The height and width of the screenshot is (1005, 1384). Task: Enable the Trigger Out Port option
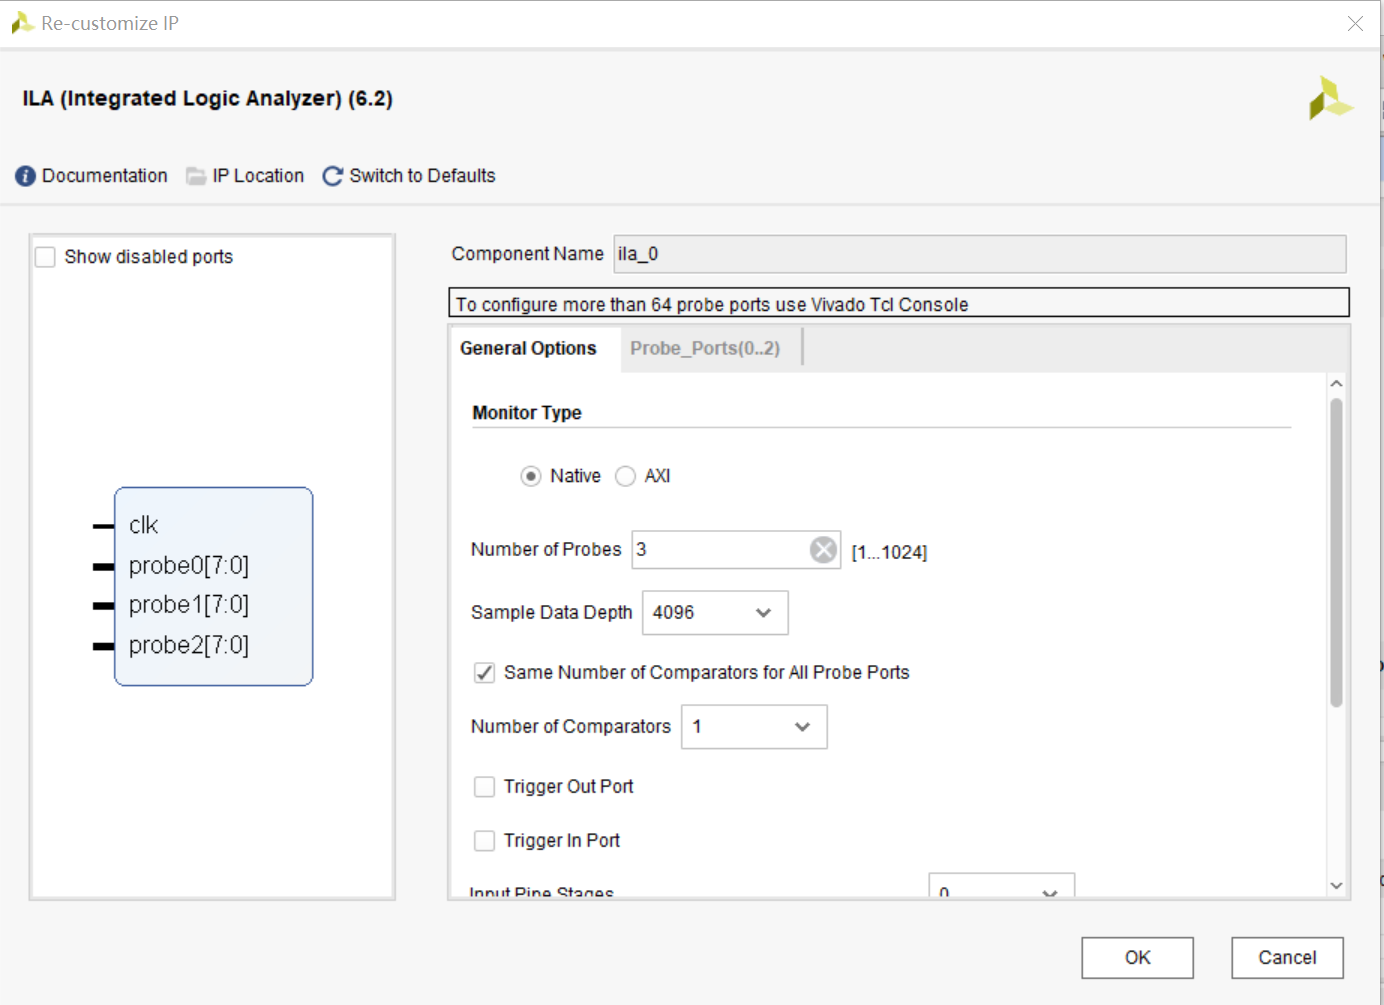click(484, 787)
